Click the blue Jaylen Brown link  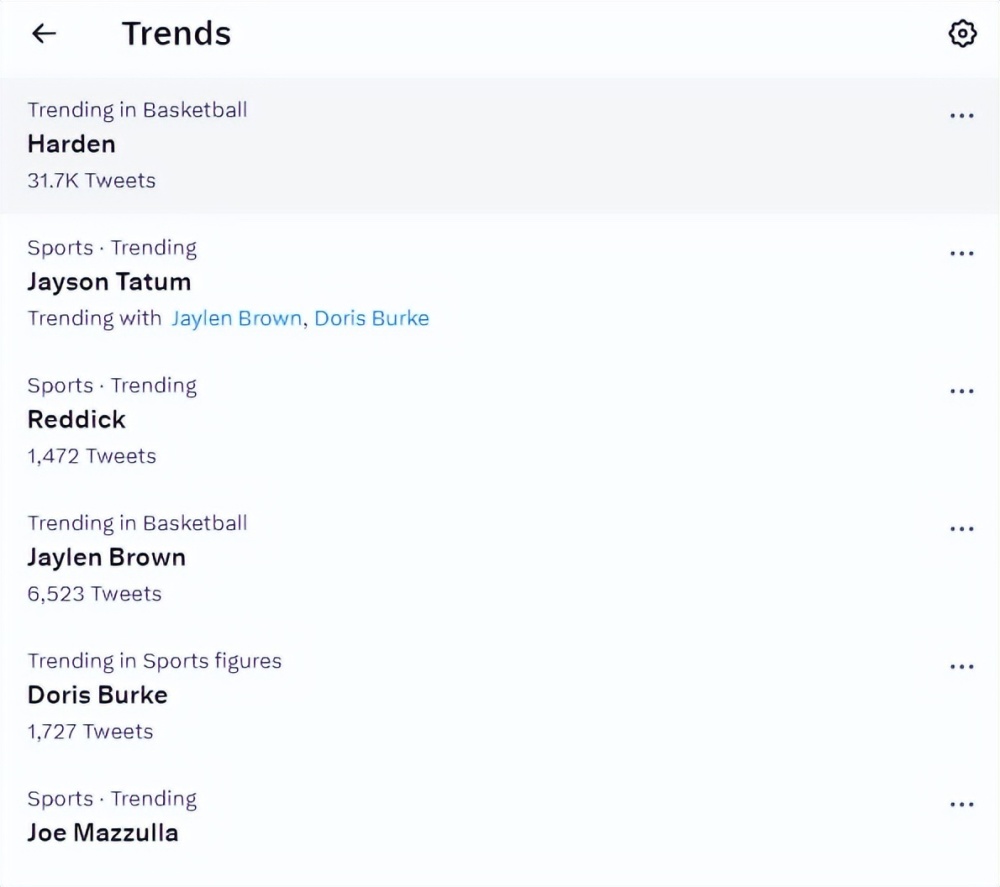pyautogui.click(x=236, y=318)
